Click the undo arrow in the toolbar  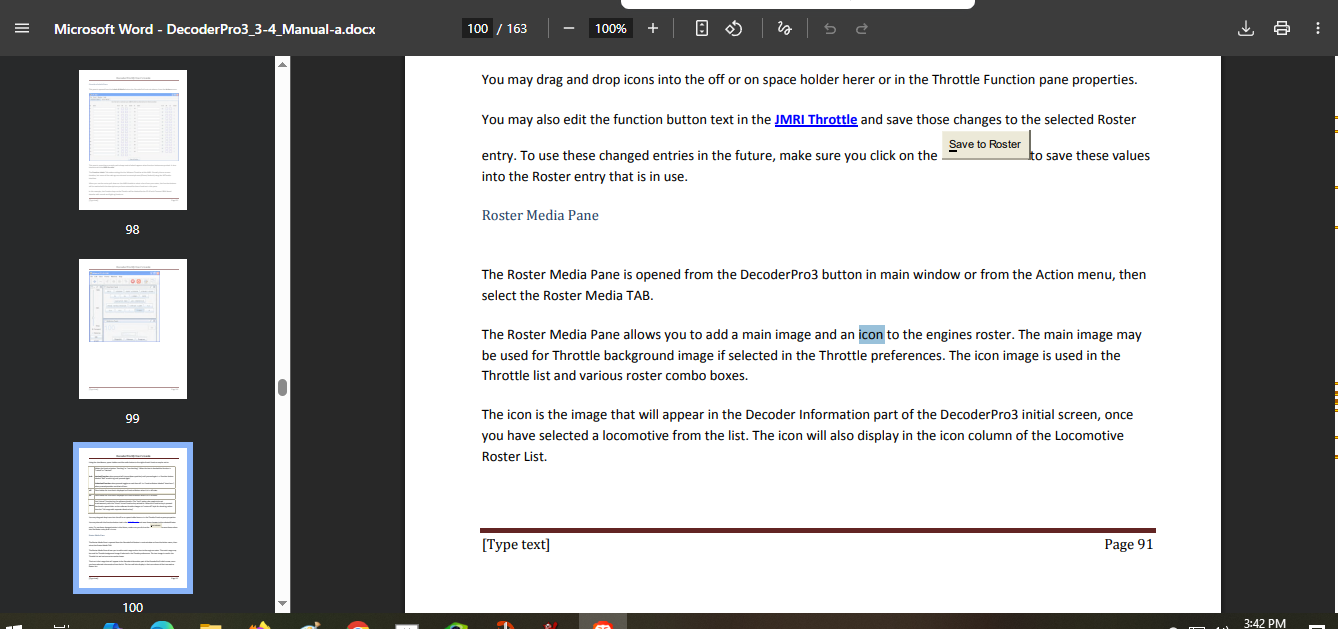tap(829, 29)
